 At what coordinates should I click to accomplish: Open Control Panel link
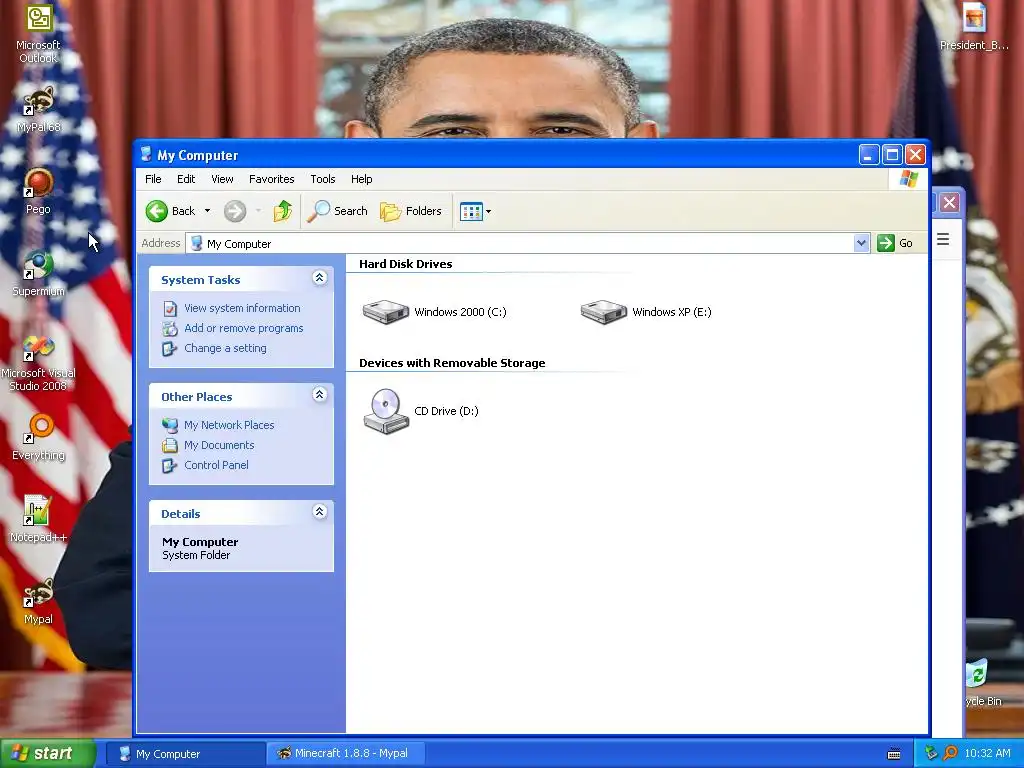216,466
